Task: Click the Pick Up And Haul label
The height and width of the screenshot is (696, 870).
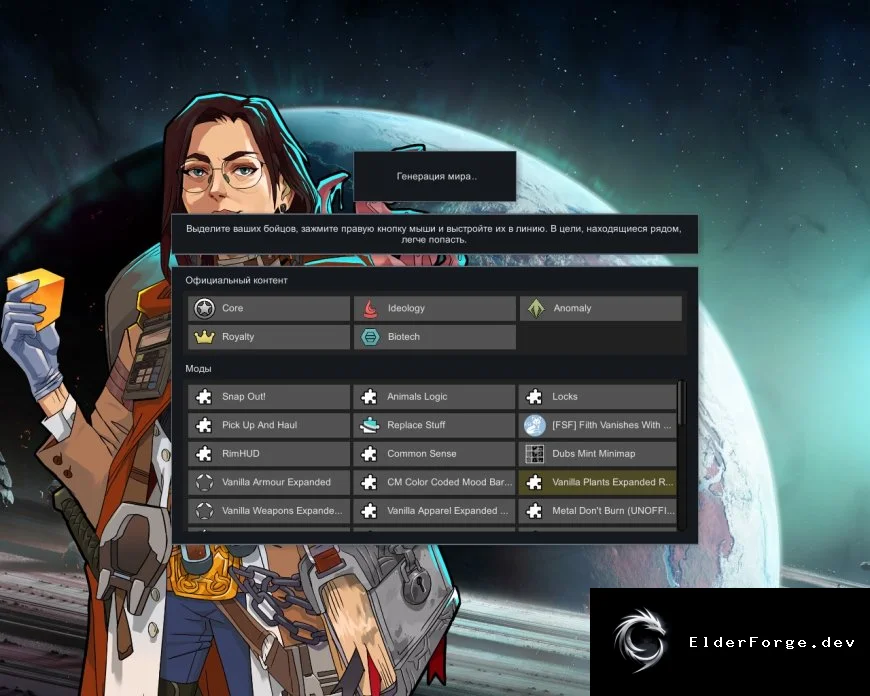Action: click(x=260, y=425)
